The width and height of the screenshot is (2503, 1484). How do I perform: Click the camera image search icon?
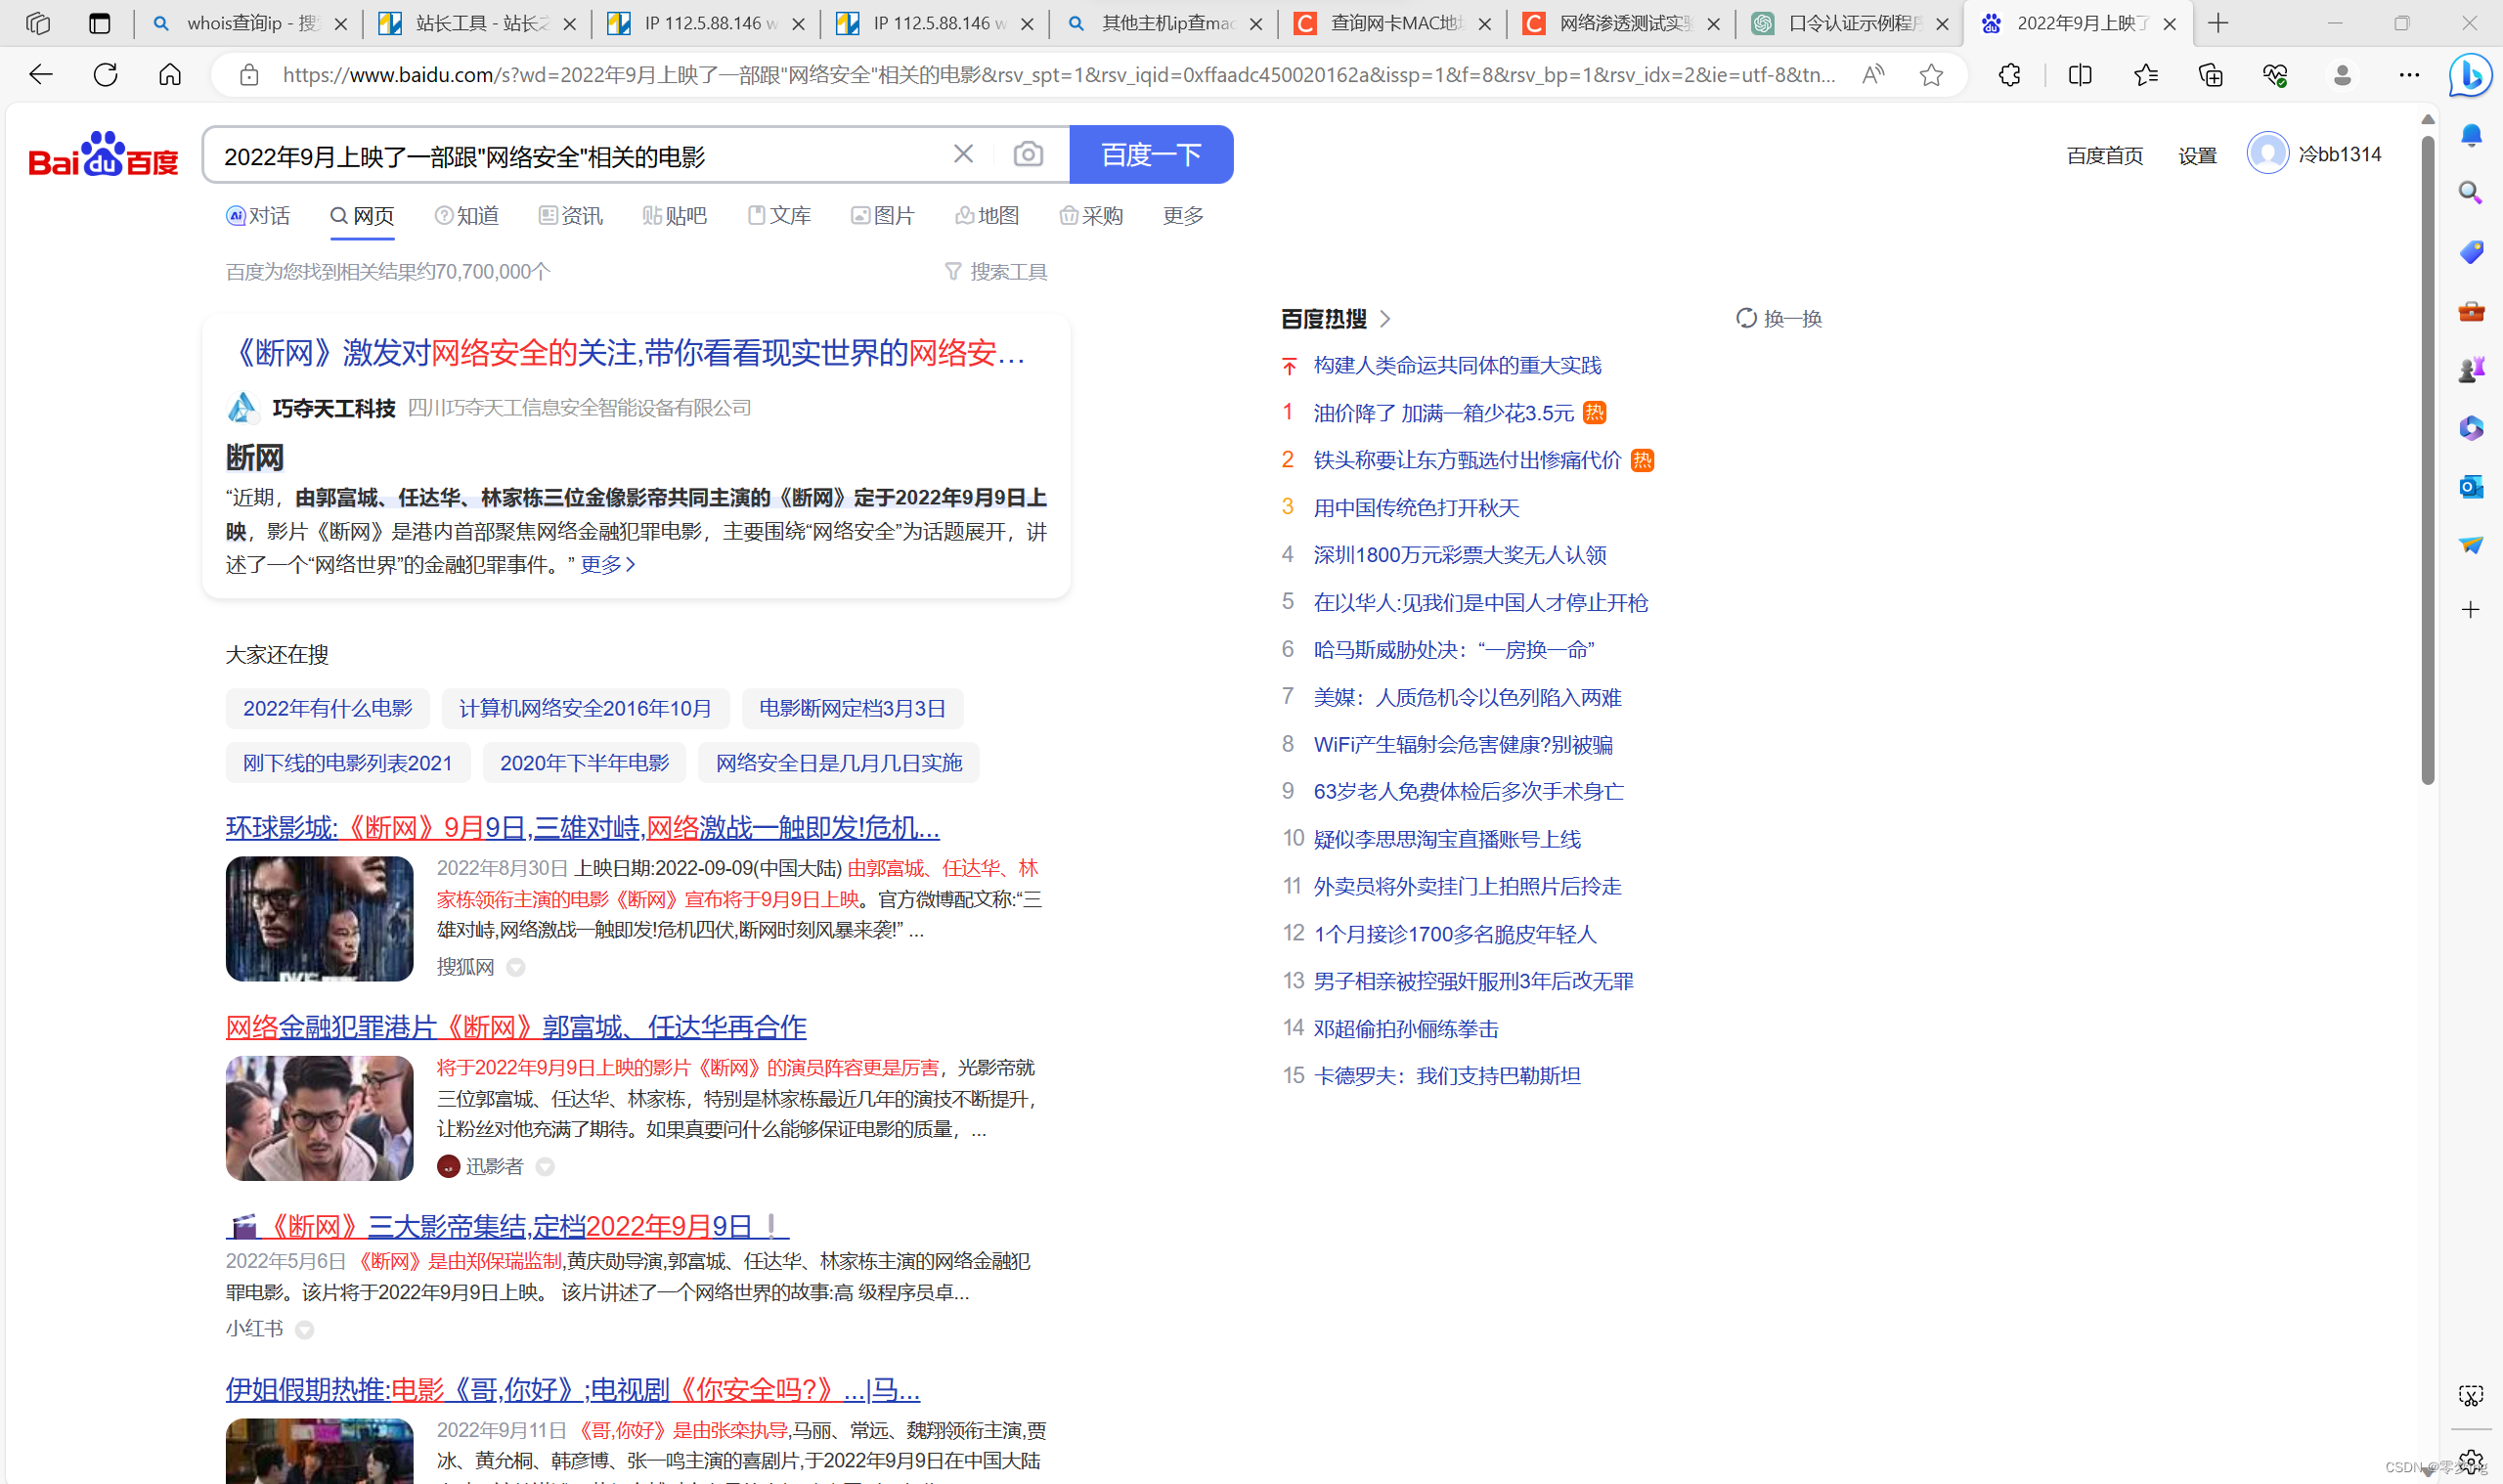coord(1027,154)
